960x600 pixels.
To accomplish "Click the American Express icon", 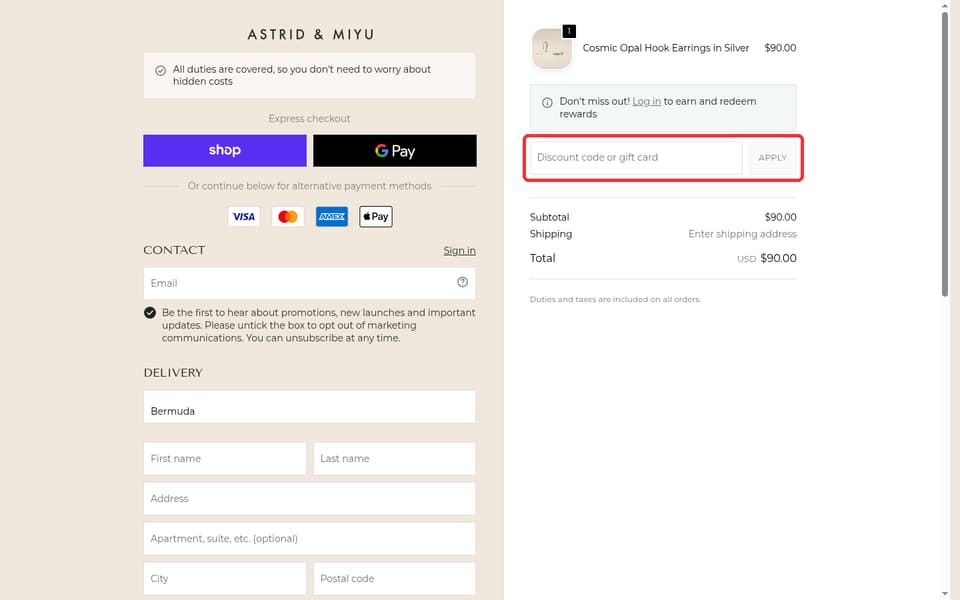I will pos(332,217).
